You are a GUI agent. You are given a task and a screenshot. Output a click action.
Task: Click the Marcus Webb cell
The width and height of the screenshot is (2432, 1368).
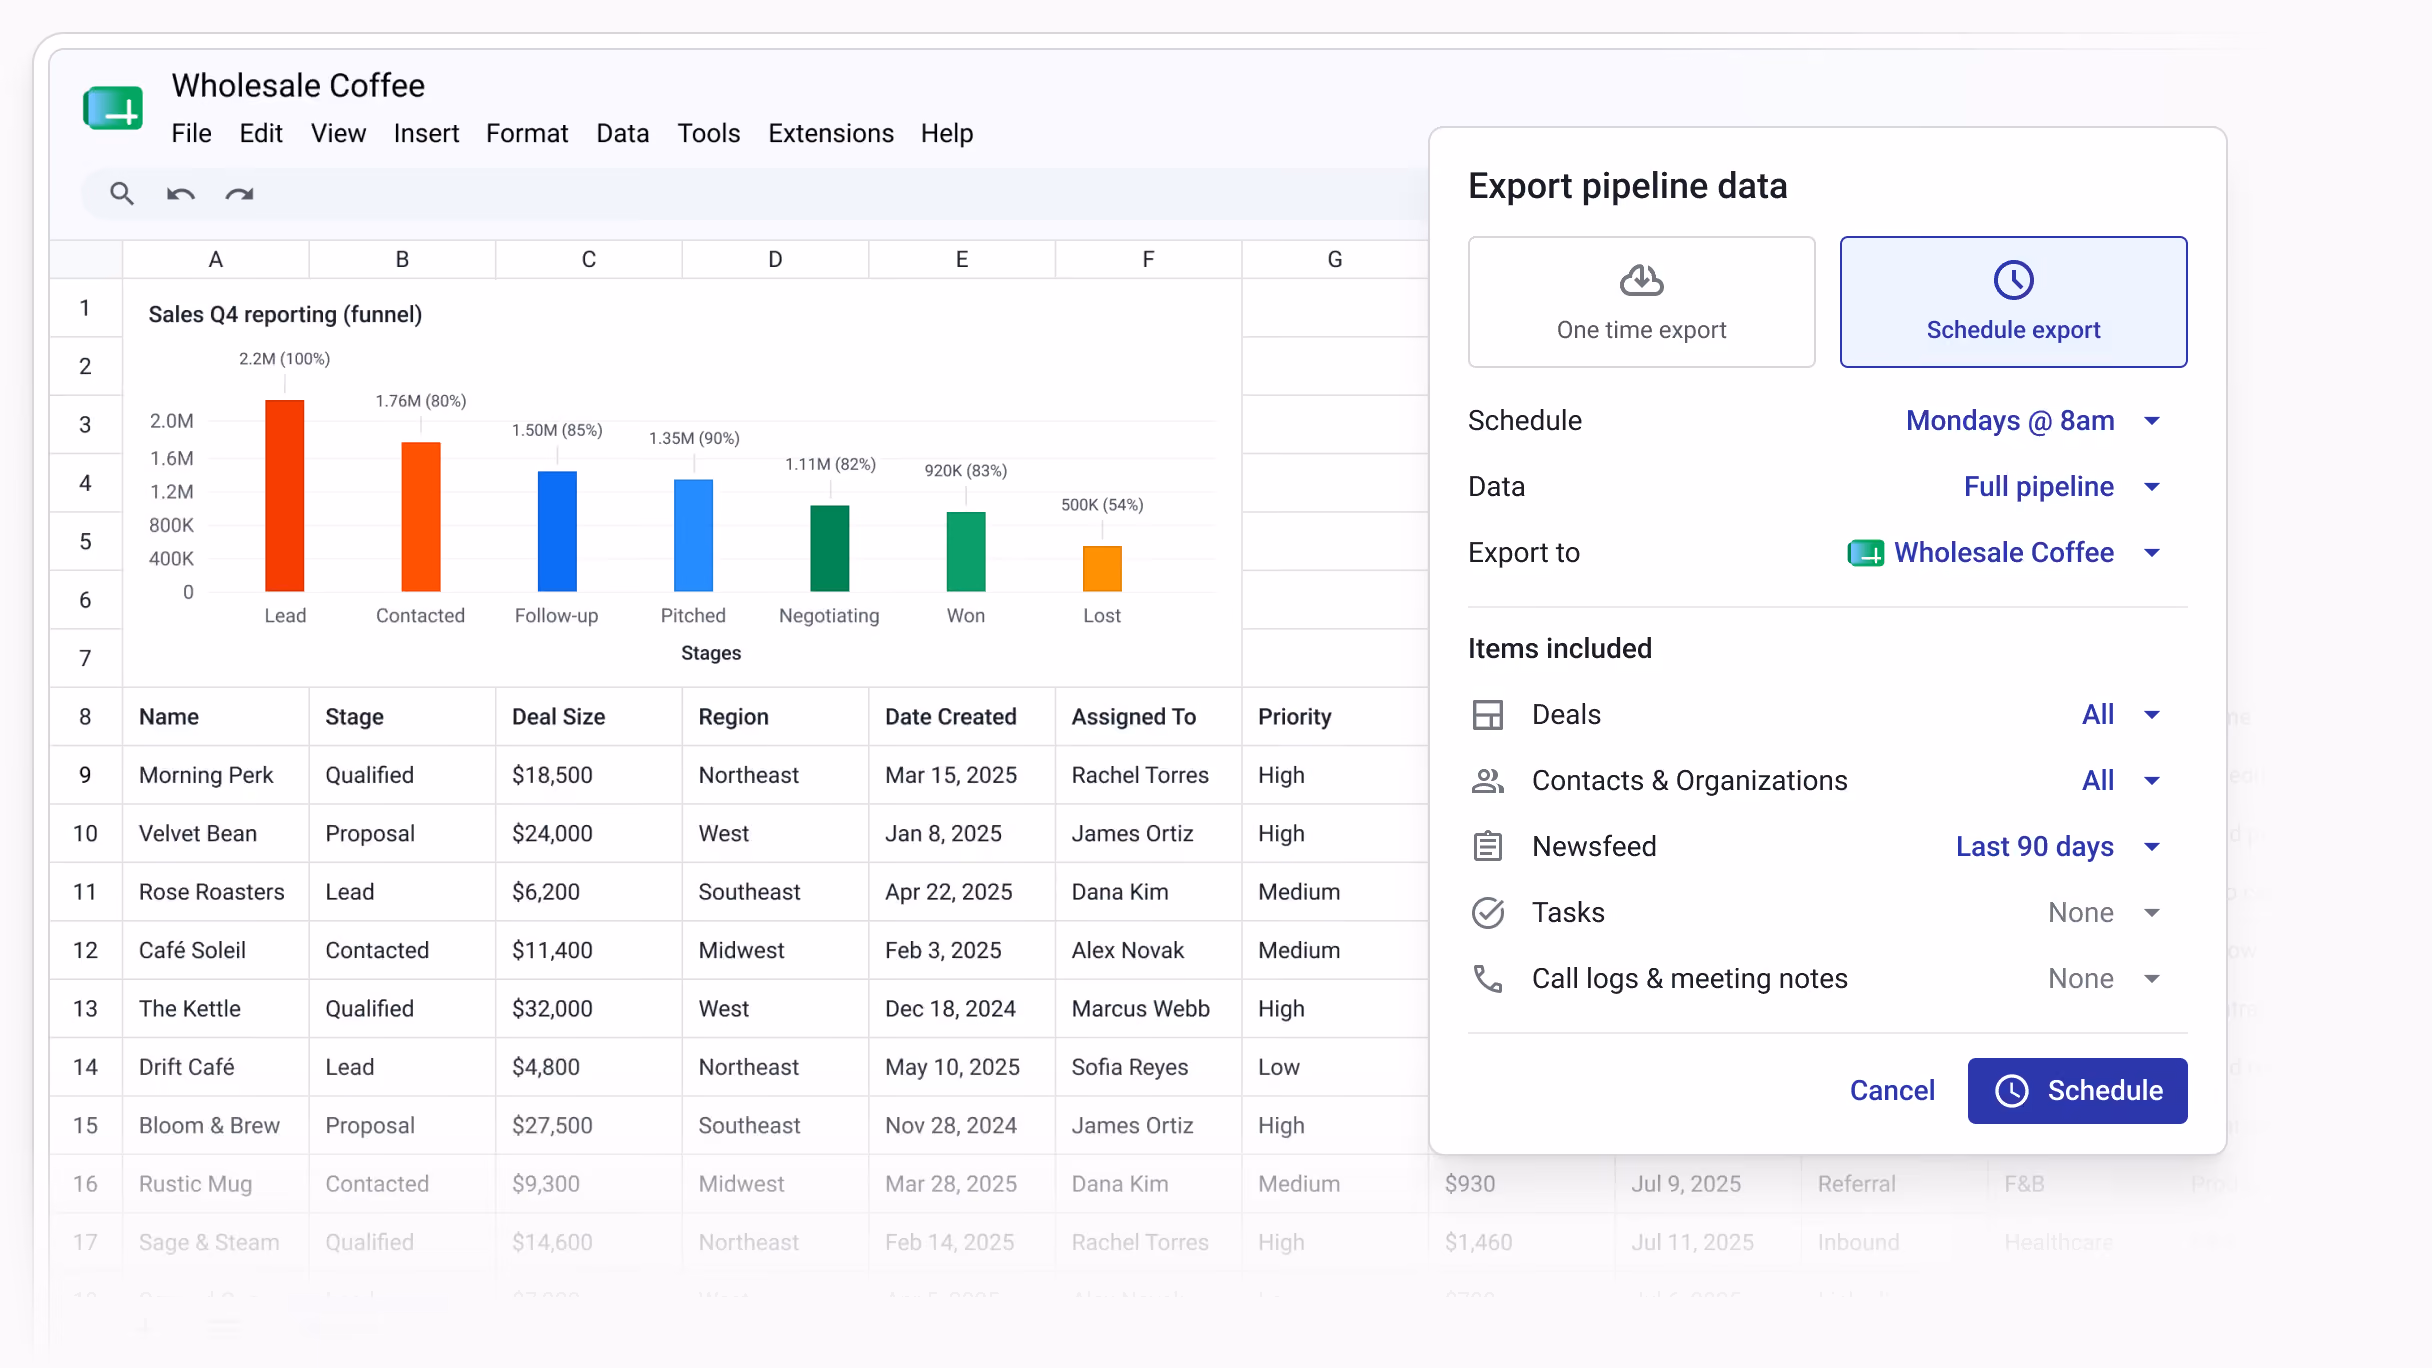(1149, 1009)
